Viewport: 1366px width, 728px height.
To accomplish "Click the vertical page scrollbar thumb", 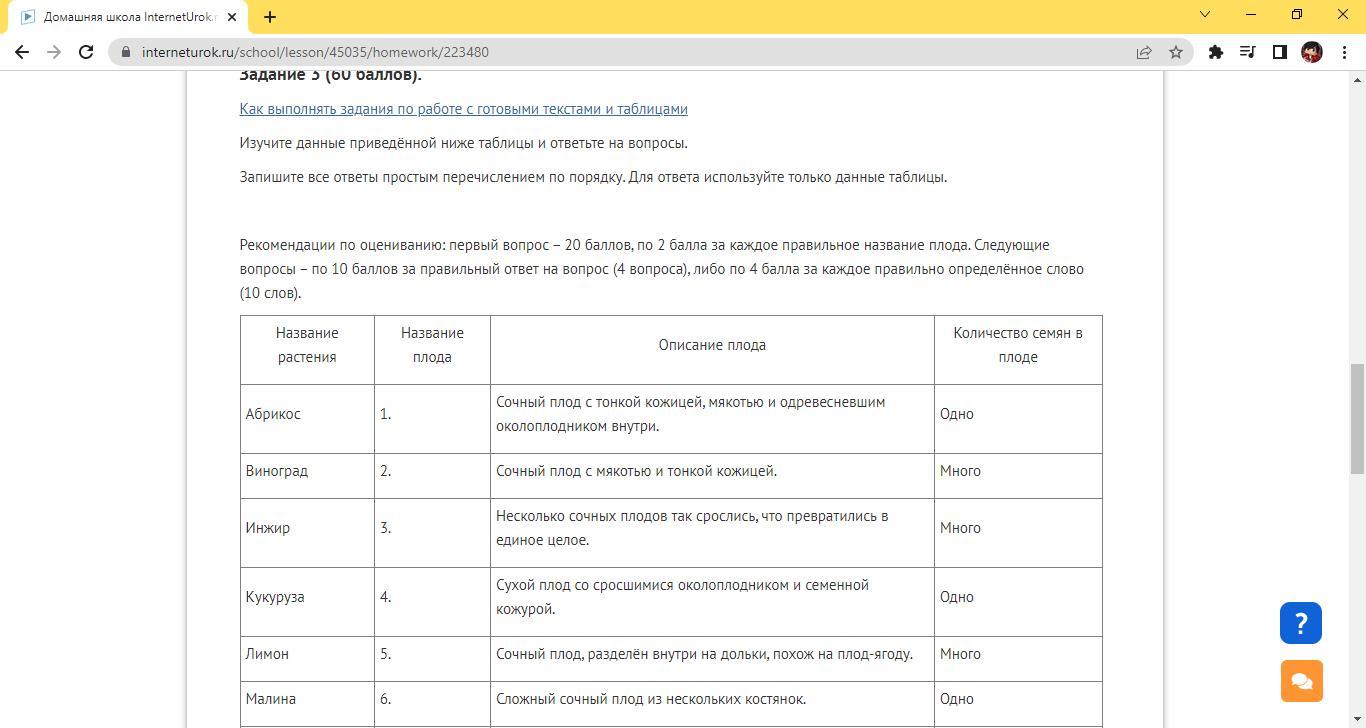I will (x=1357, y=420).
